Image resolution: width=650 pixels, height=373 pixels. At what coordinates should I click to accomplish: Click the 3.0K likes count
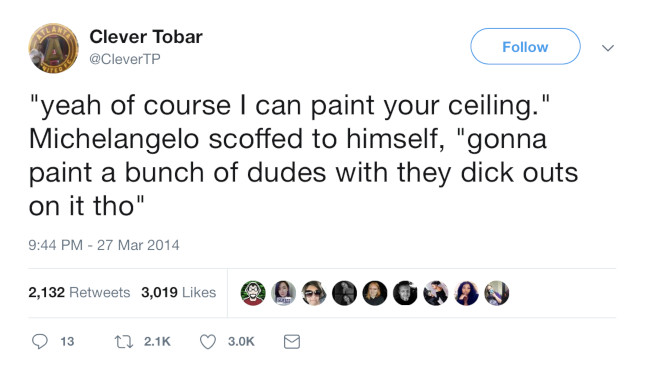pyautogui.click(x=241, y=342)
